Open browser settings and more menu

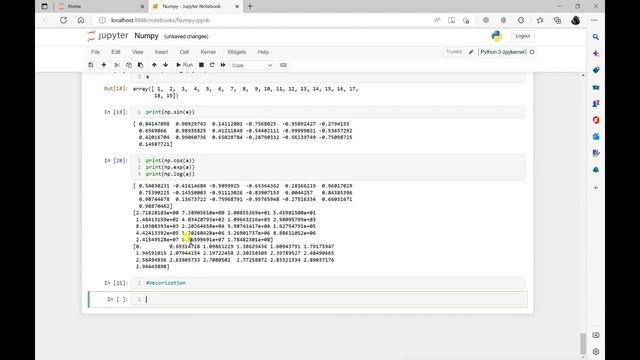point(594,20)
